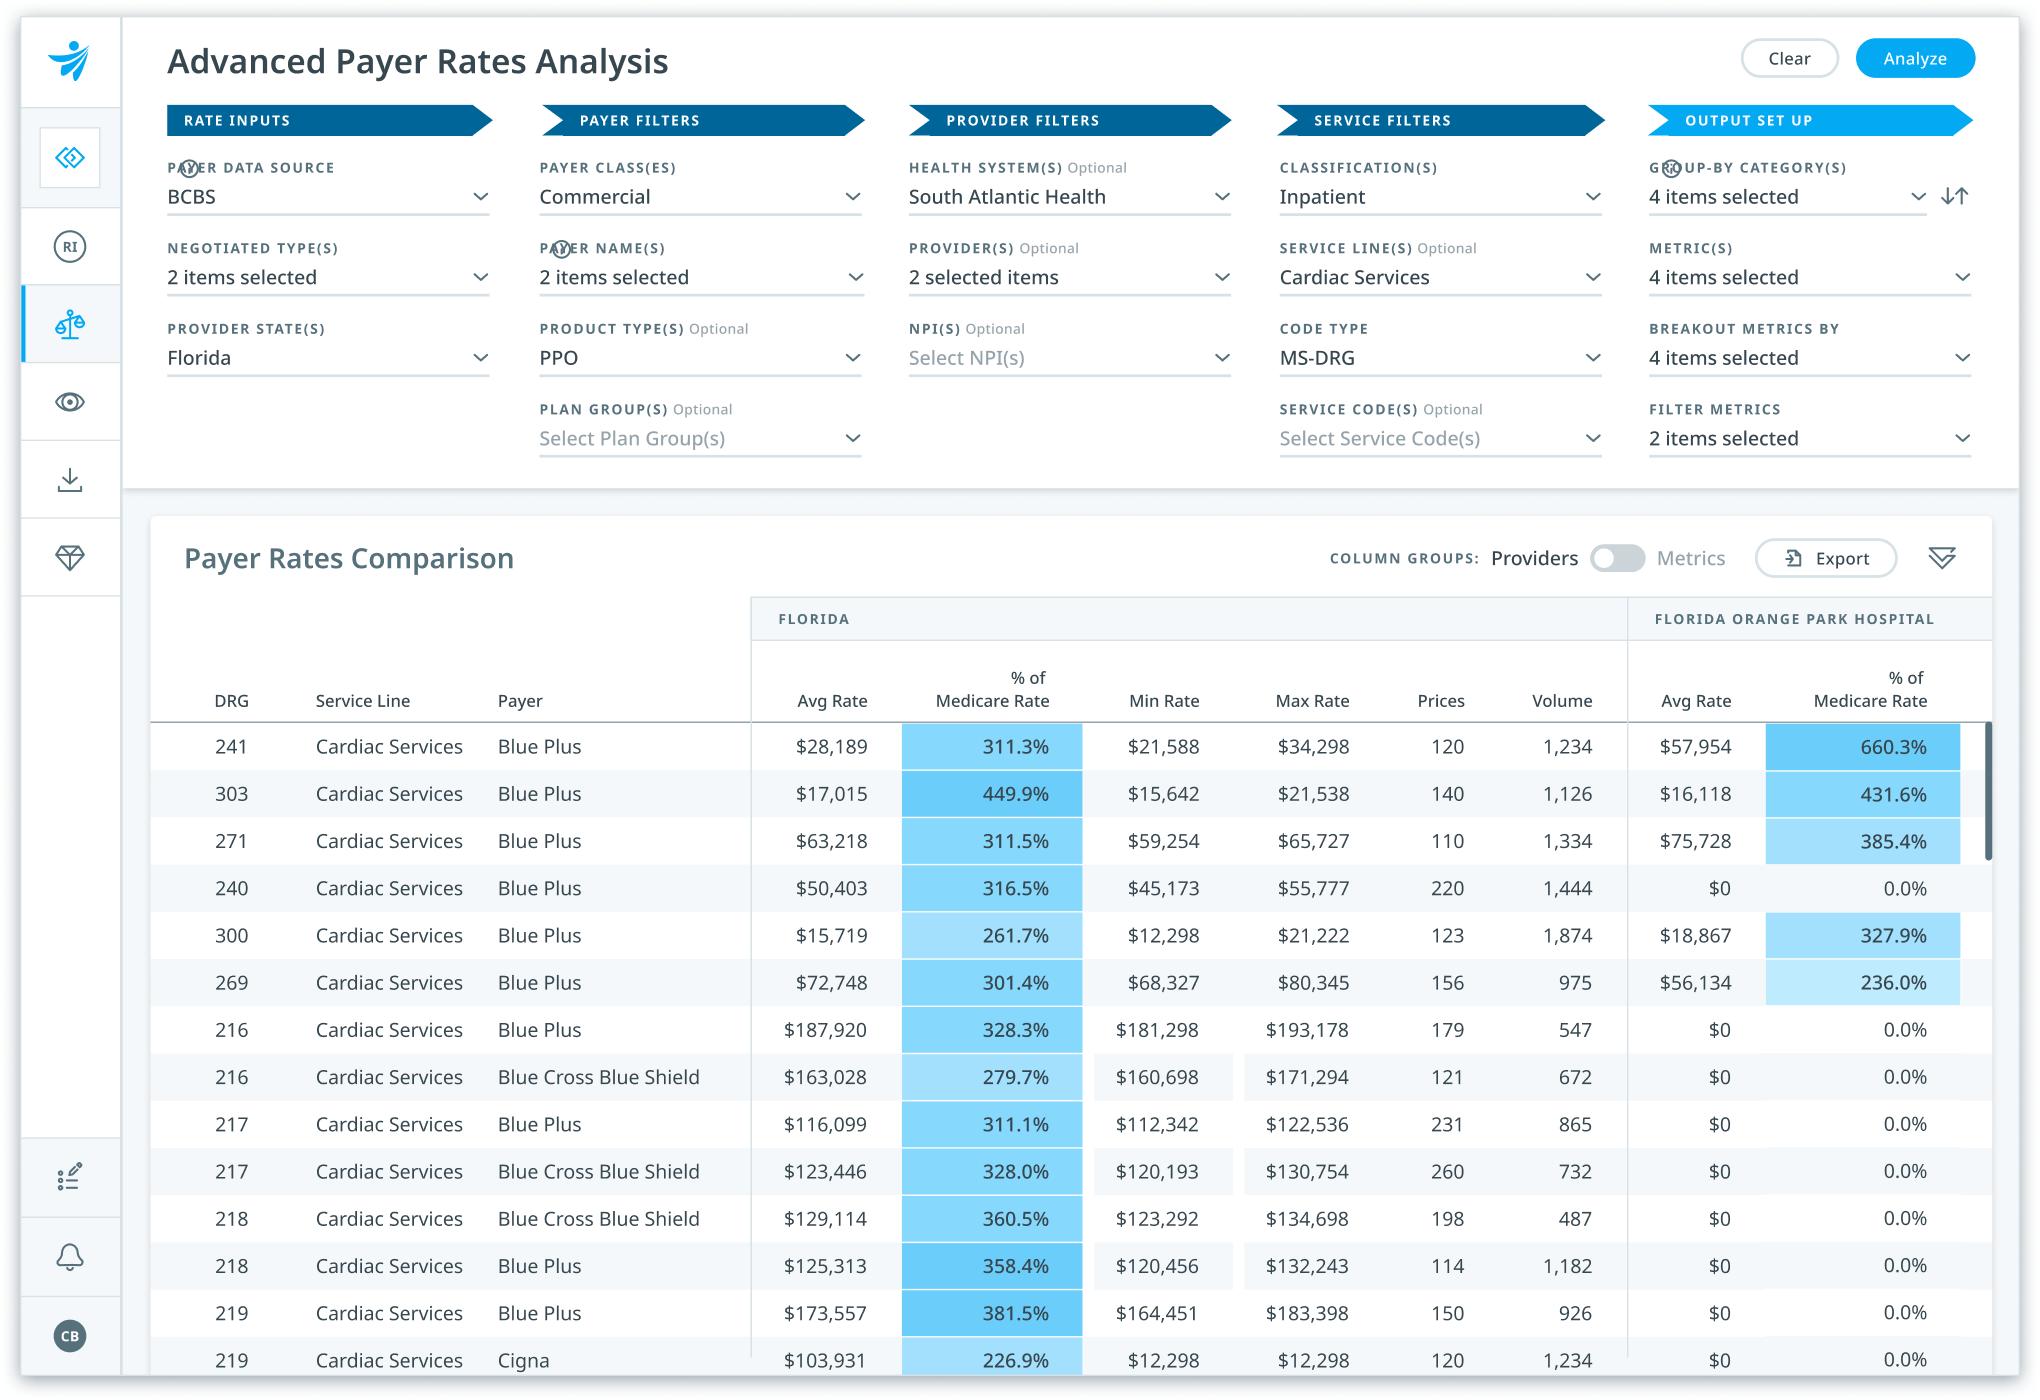Click the Analyze button

pos(1914,57)
